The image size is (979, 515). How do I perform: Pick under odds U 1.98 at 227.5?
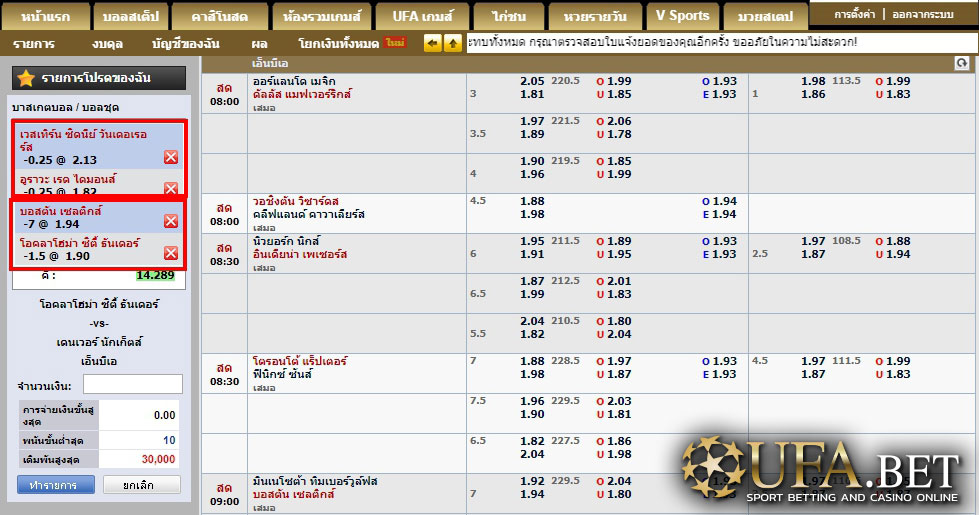pos(614,454)
